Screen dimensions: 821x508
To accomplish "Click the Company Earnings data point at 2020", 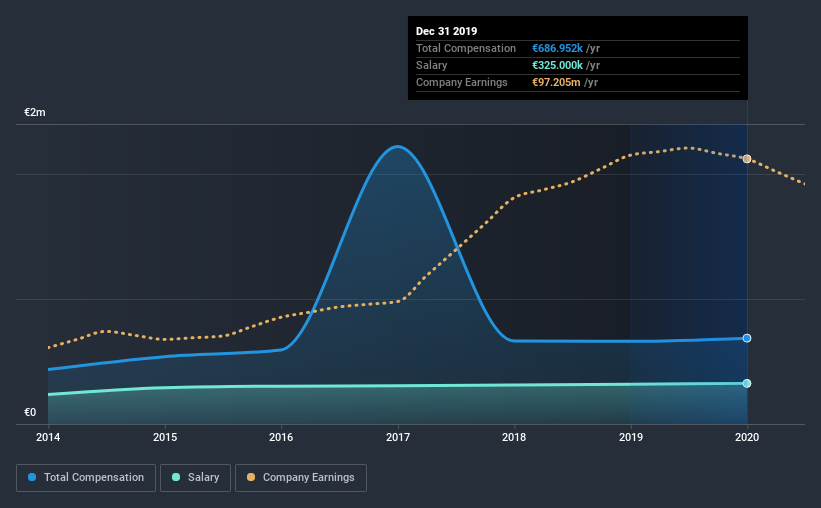I will tap(747, 159).
